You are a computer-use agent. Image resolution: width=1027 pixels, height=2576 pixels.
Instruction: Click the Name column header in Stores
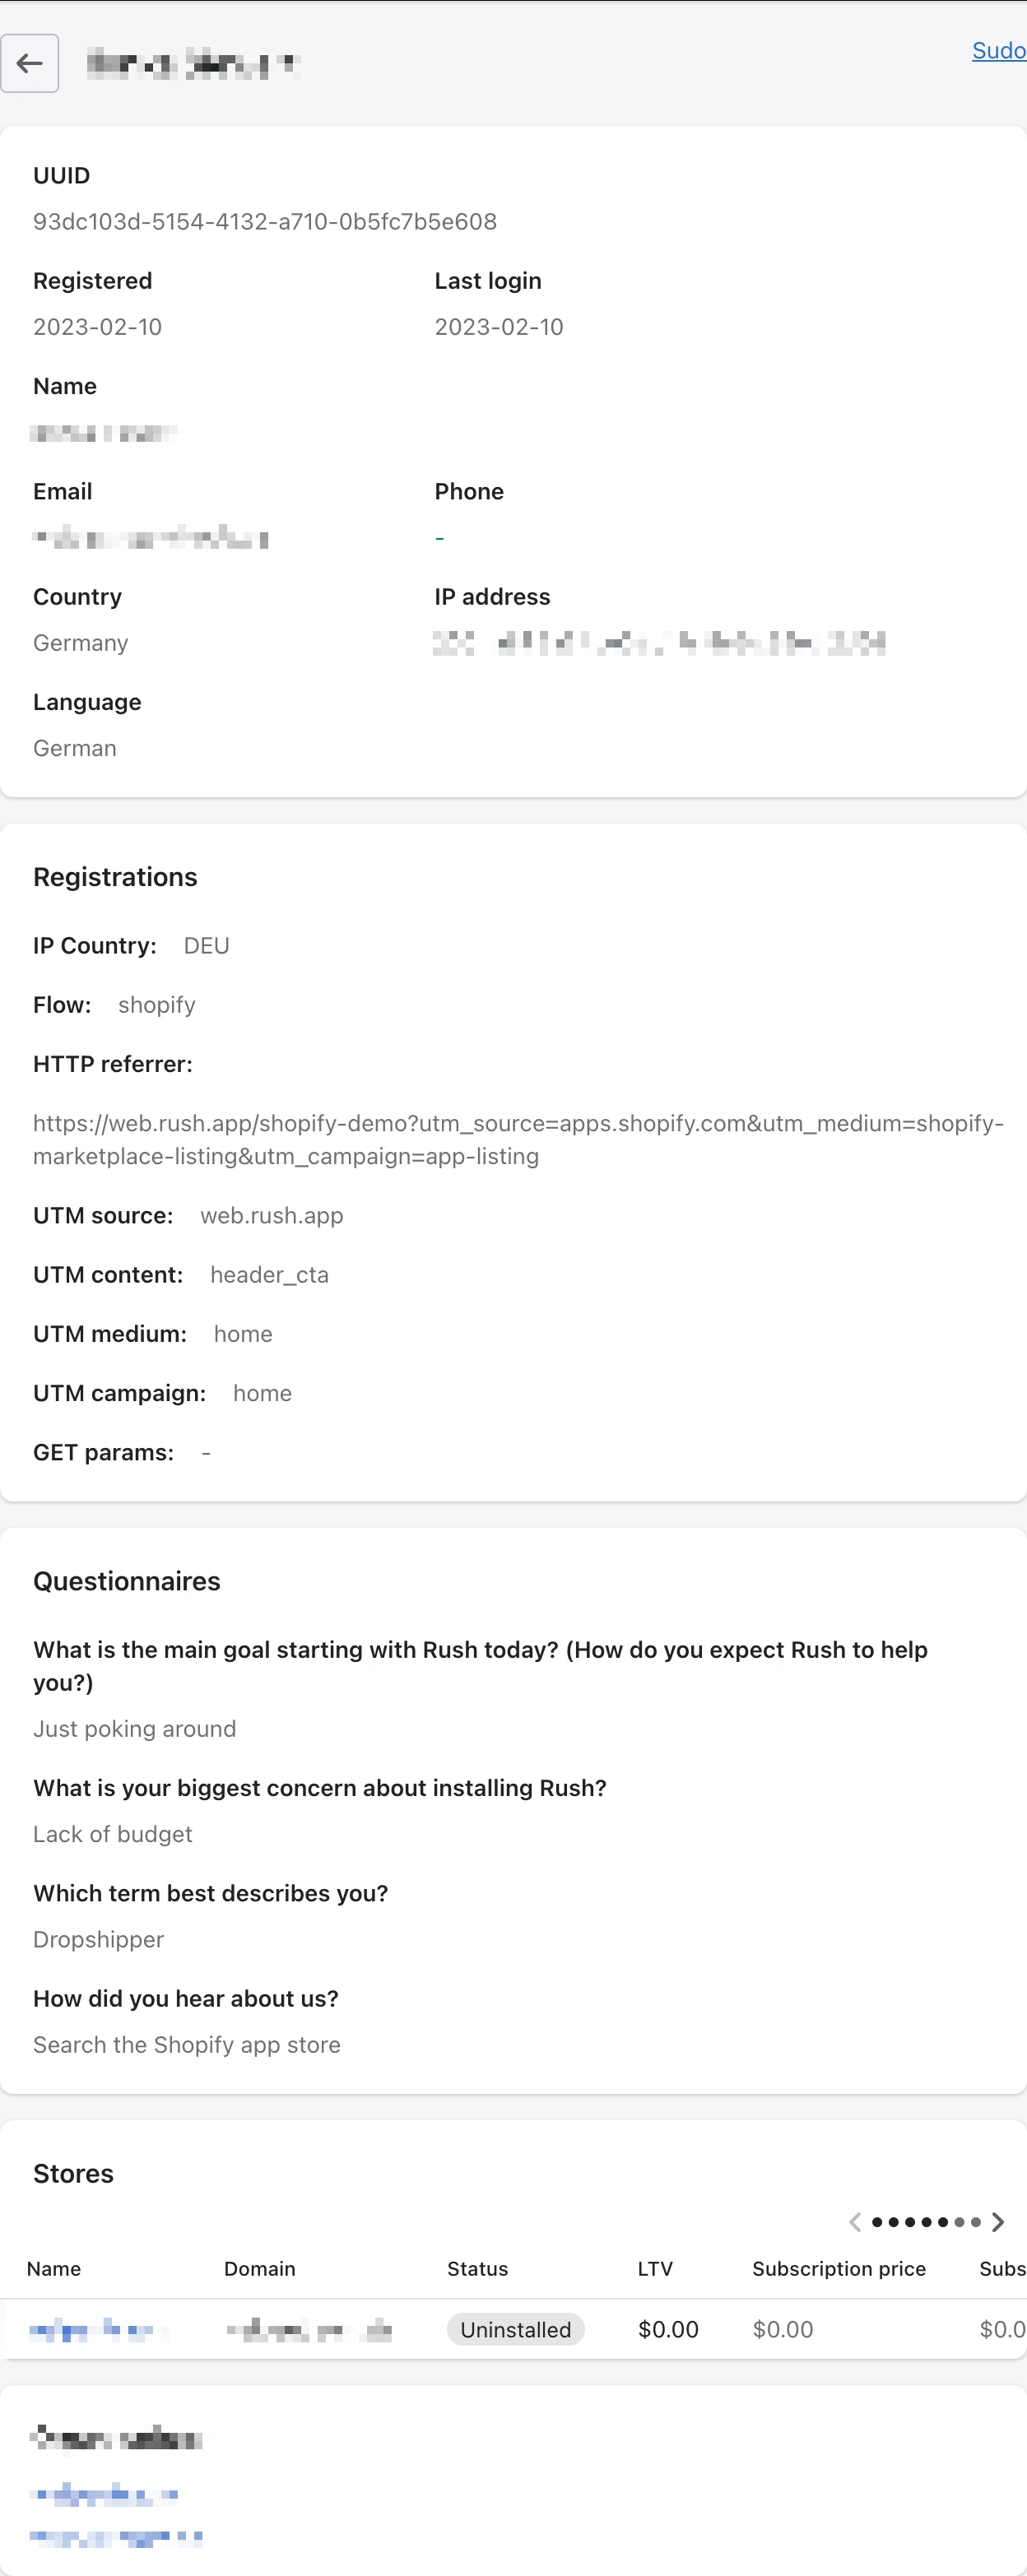54,2269
